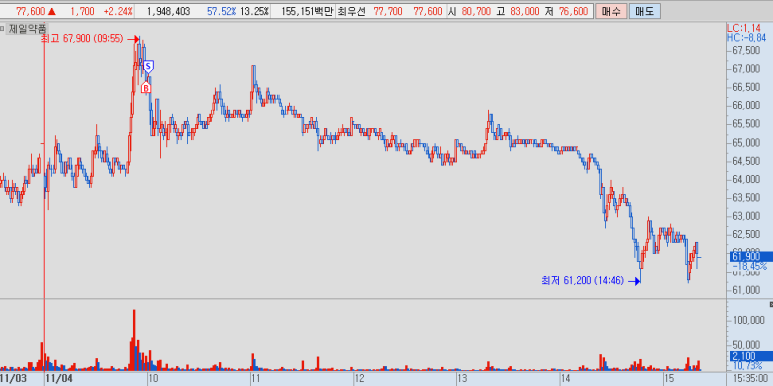This screenshot has height=386, width=773.
Task: Click the red up-arrow next to 77,600
Action: click(x=52, y=11)
